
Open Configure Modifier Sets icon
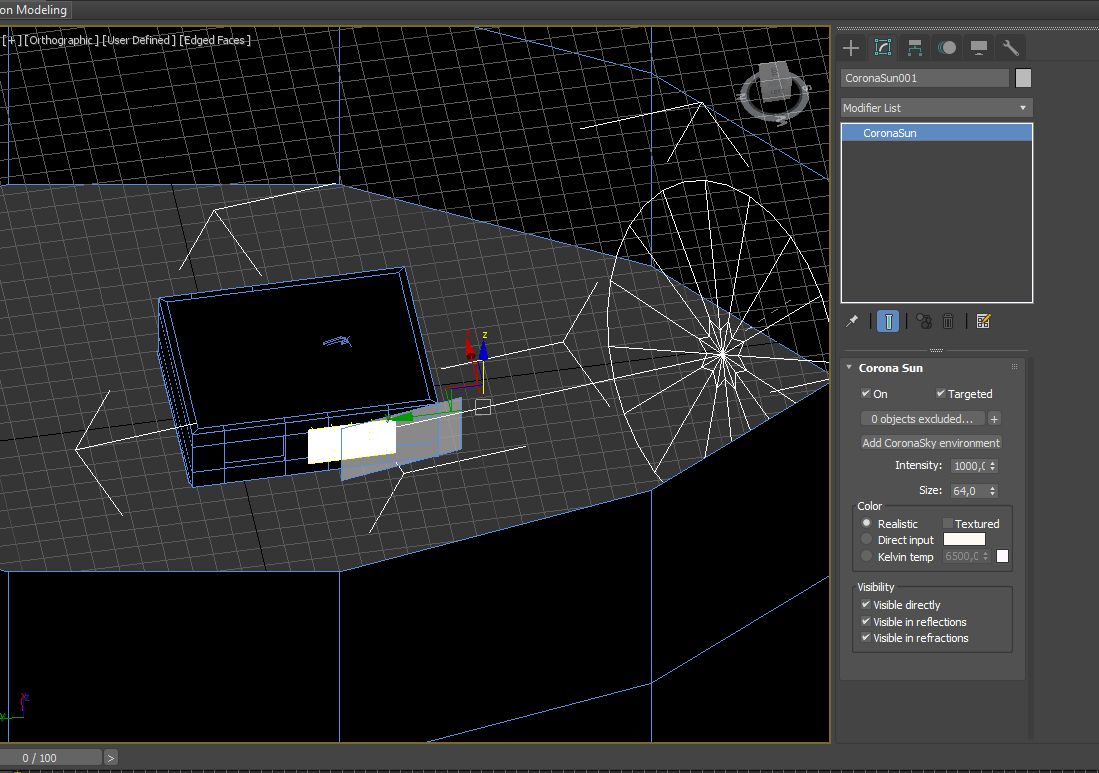983,321
